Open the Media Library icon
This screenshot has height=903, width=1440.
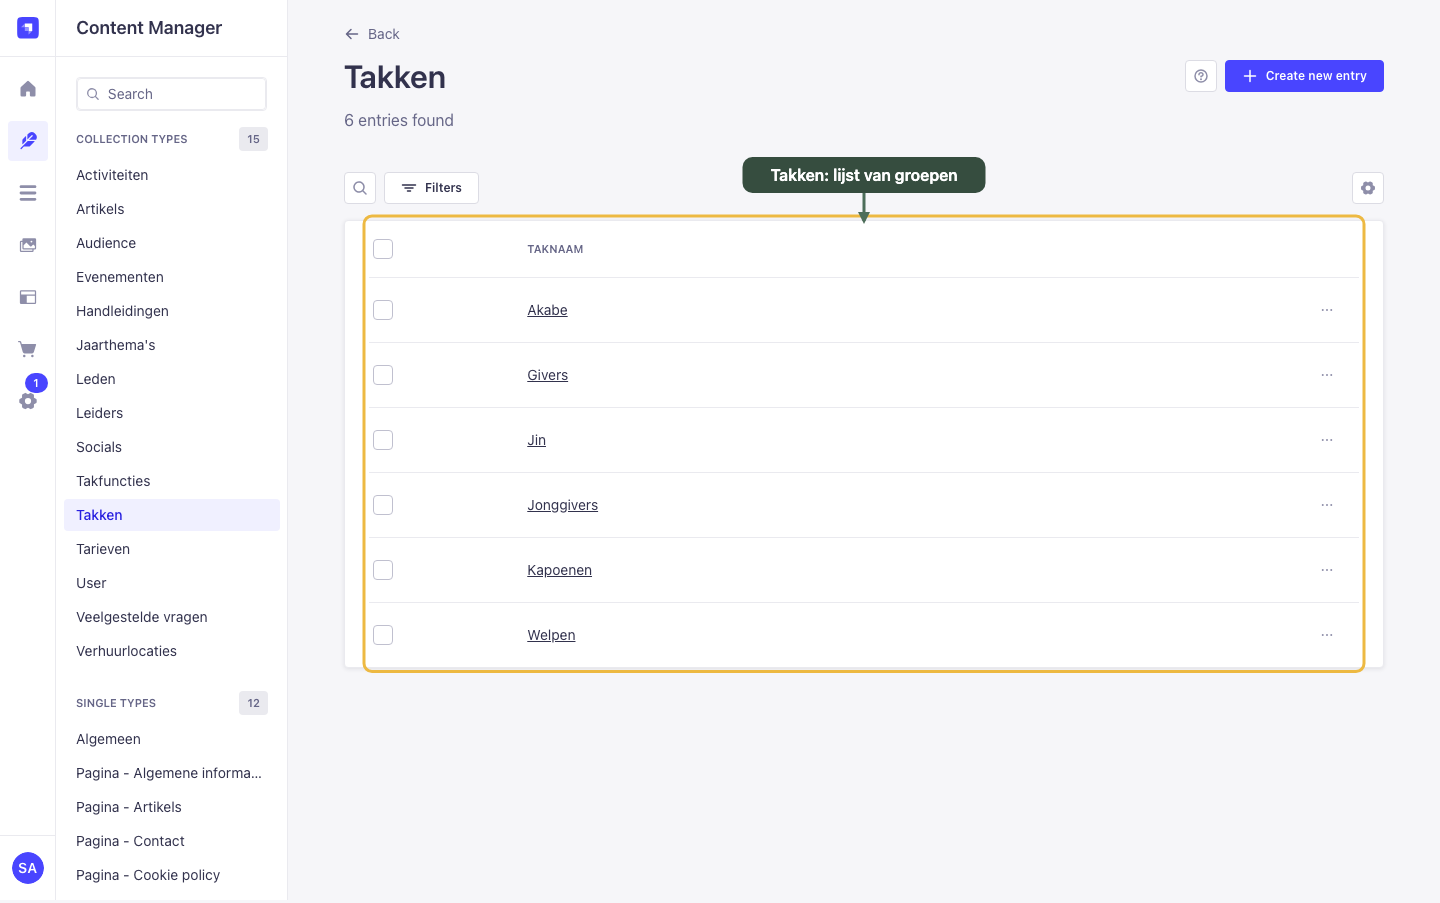28,245
